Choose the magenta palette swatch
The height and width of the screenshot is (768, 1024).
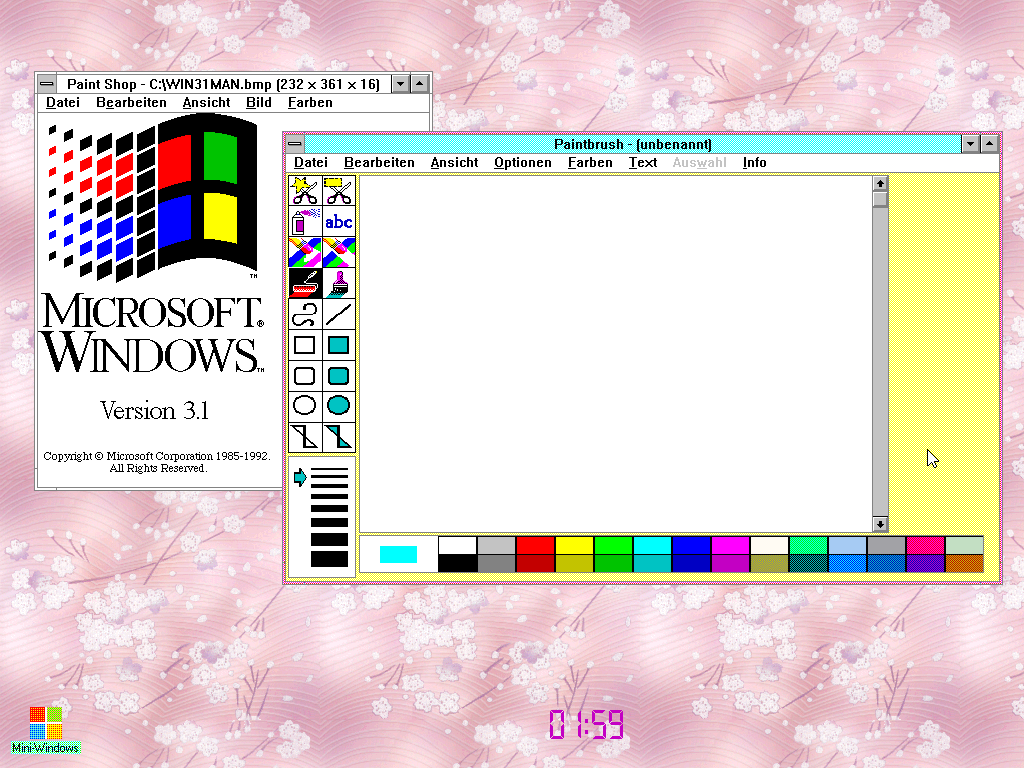click(730, 545)
